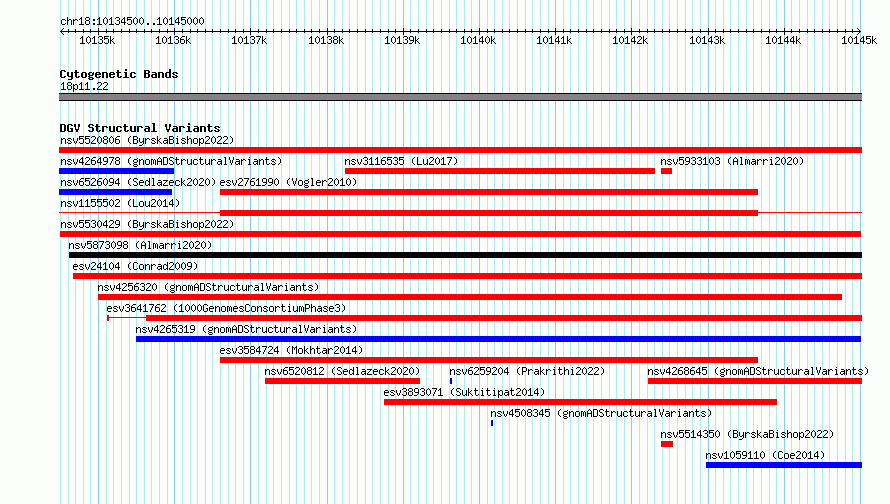Click the red bar under nsv3116535
The height and width of the screenshot is (504, 890).
pos(499,171)
